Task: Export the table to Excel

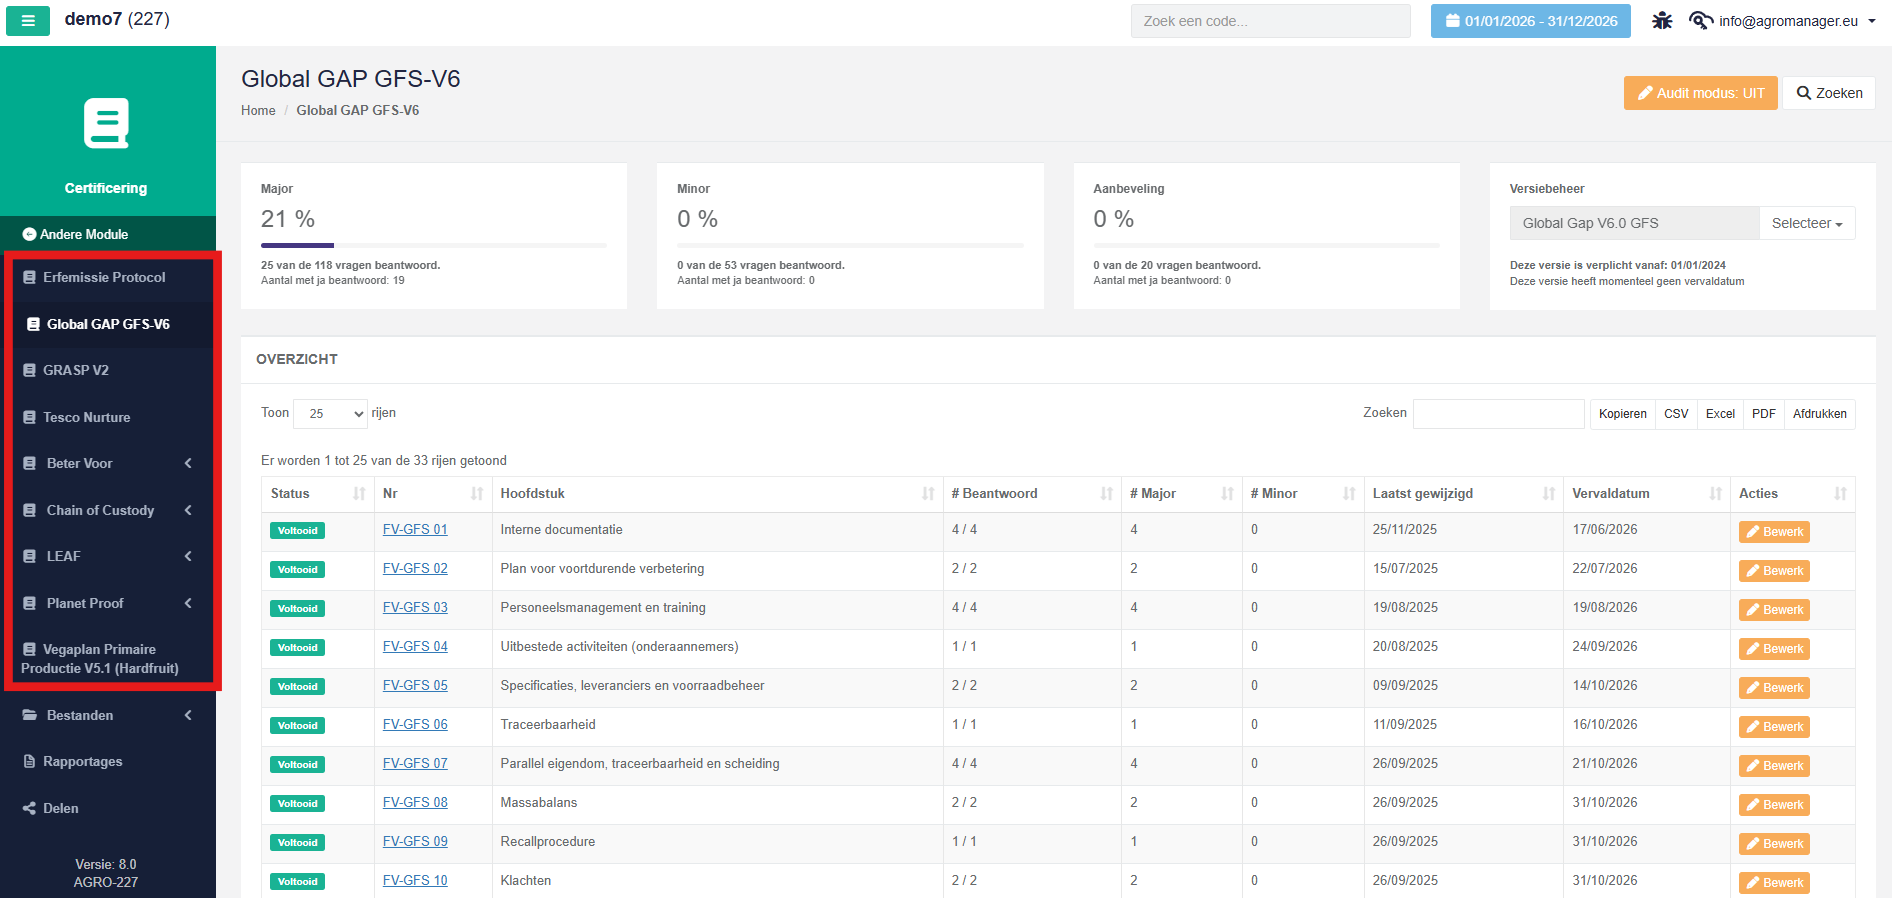Action: pos(1720,414)
